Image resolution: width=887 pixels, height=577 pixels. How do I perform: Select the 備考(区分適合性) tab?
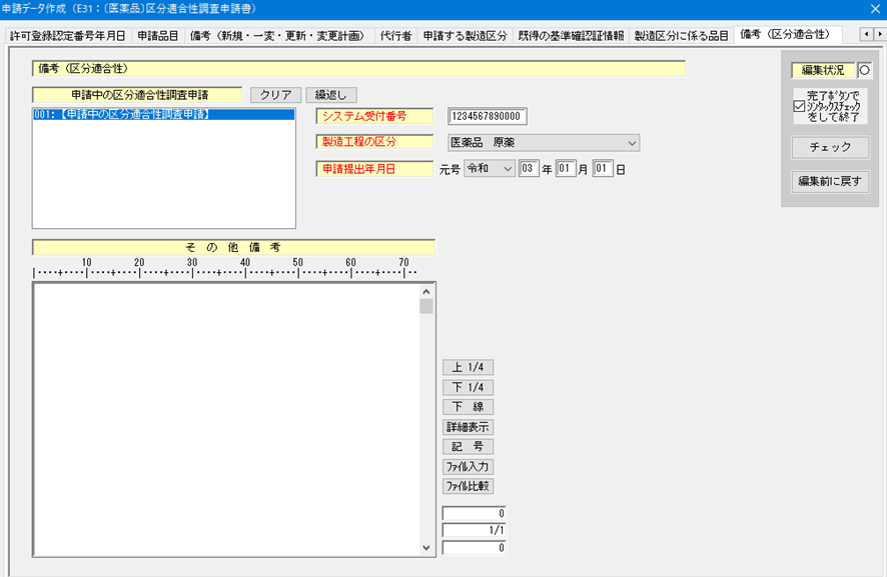tap(787, 35)
